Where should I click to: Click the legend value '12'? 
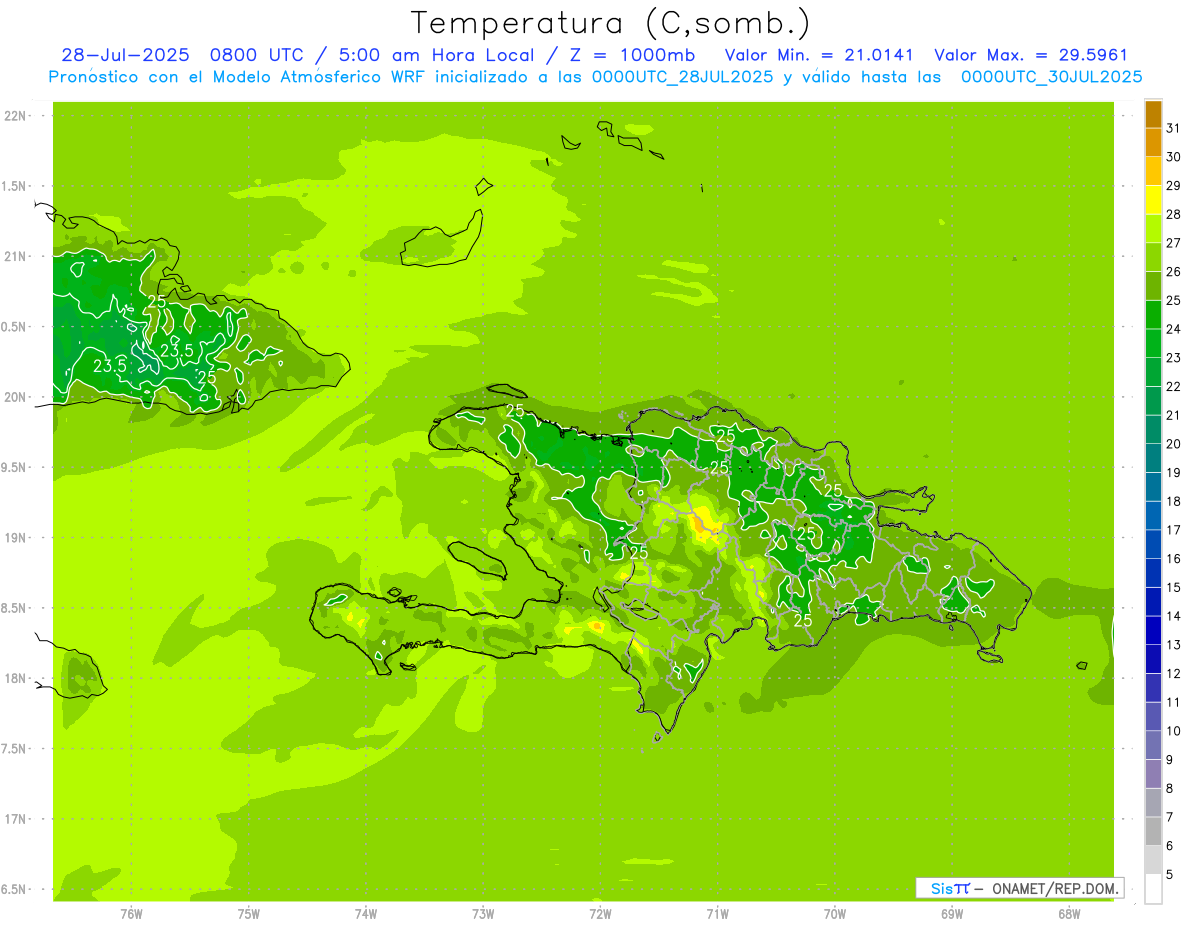(1174, 673)
